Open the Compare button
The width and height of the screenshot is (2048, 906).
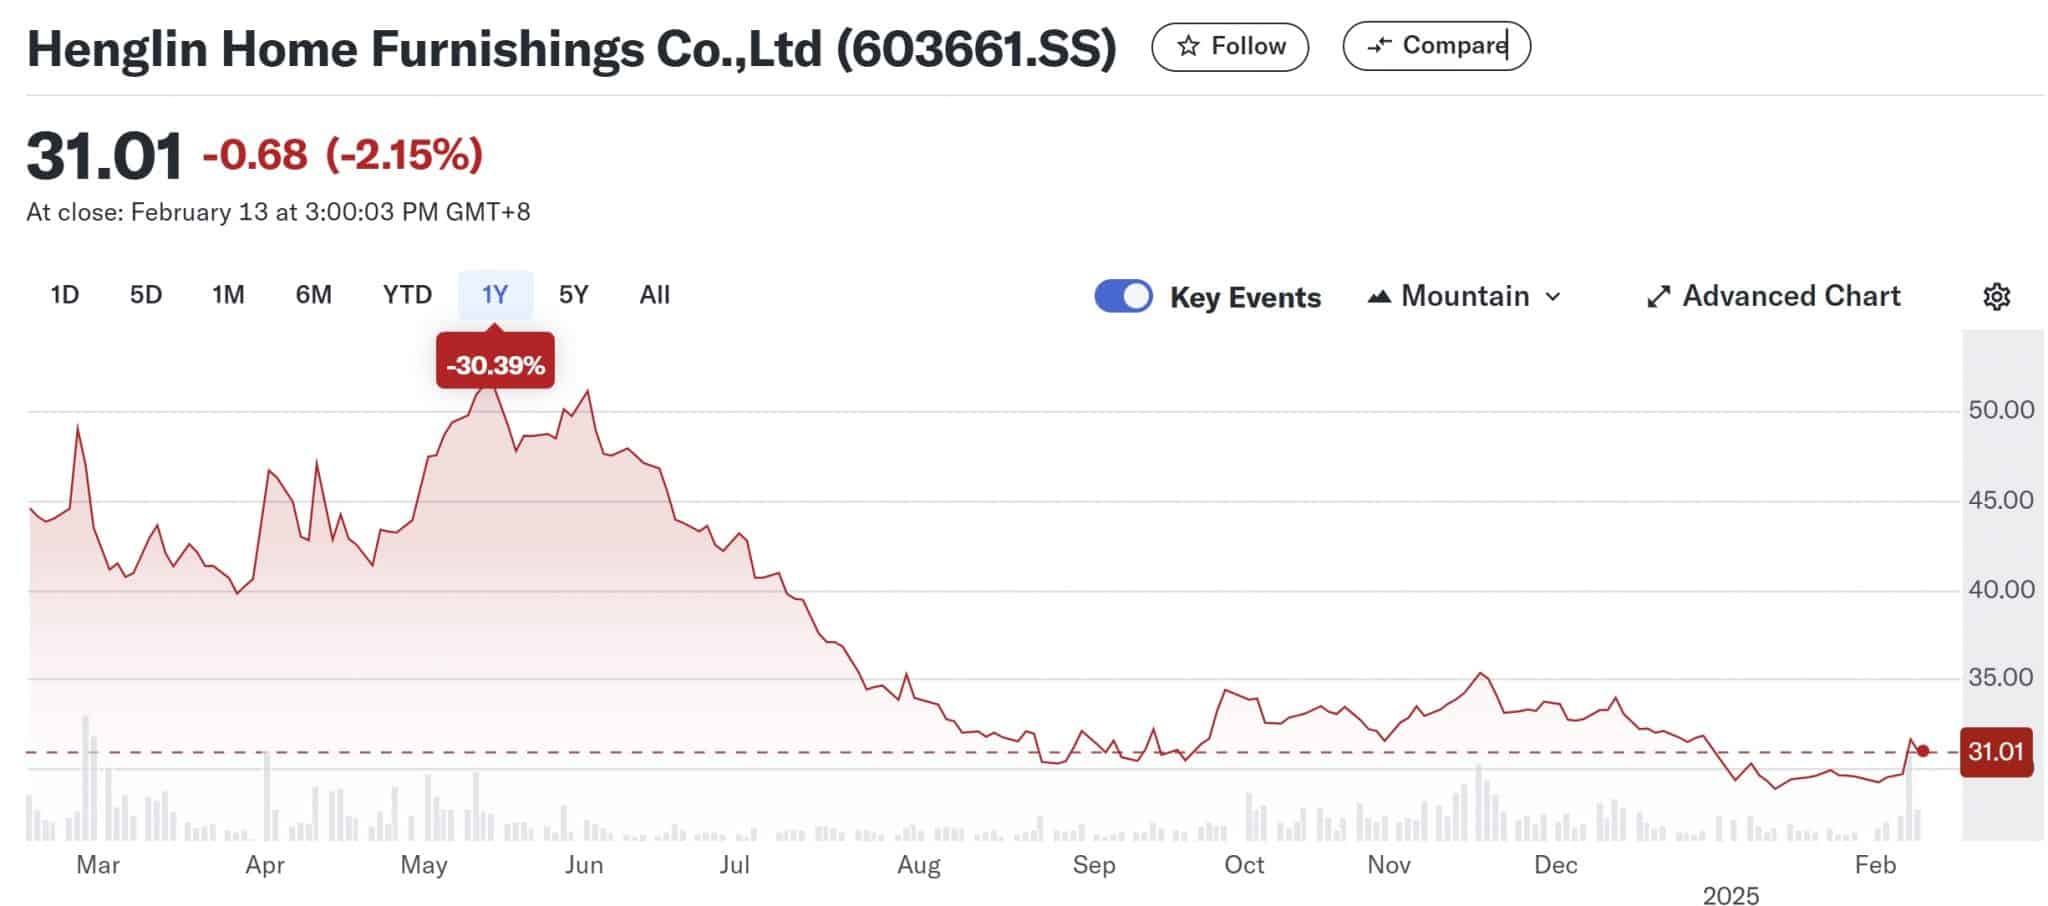pos(1436,46)
